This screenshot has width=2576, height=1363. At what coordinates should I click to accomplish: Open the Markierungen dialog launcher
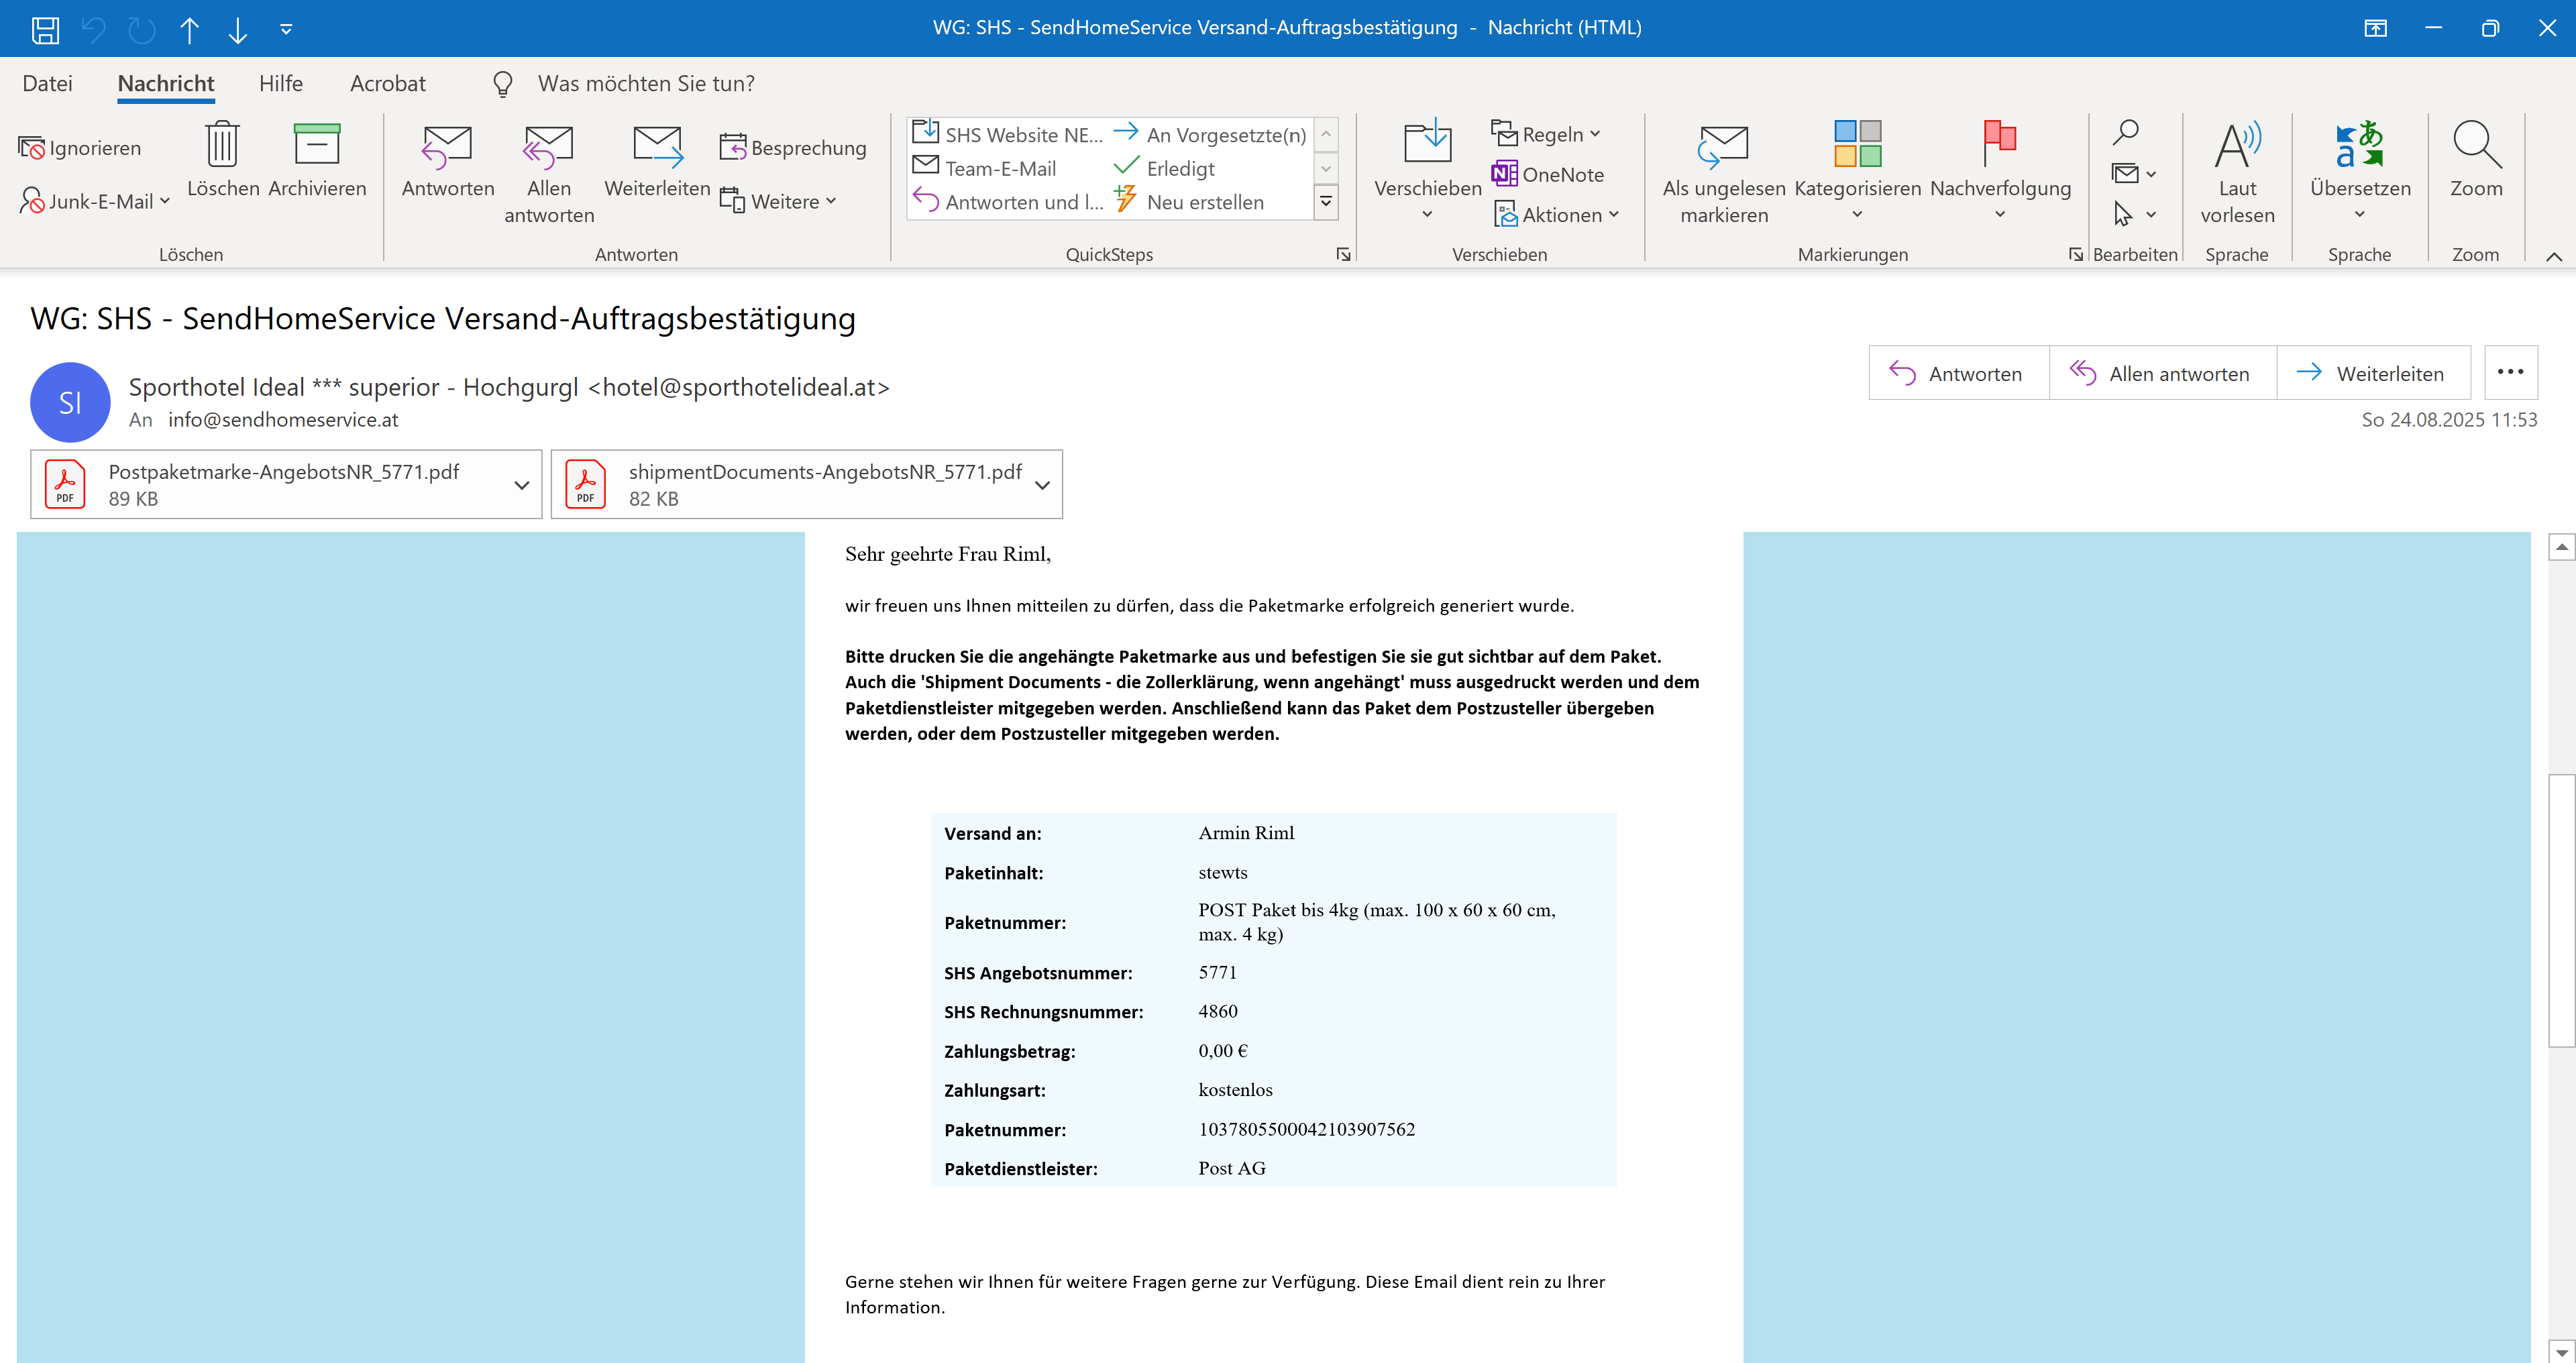point(2076,254)
